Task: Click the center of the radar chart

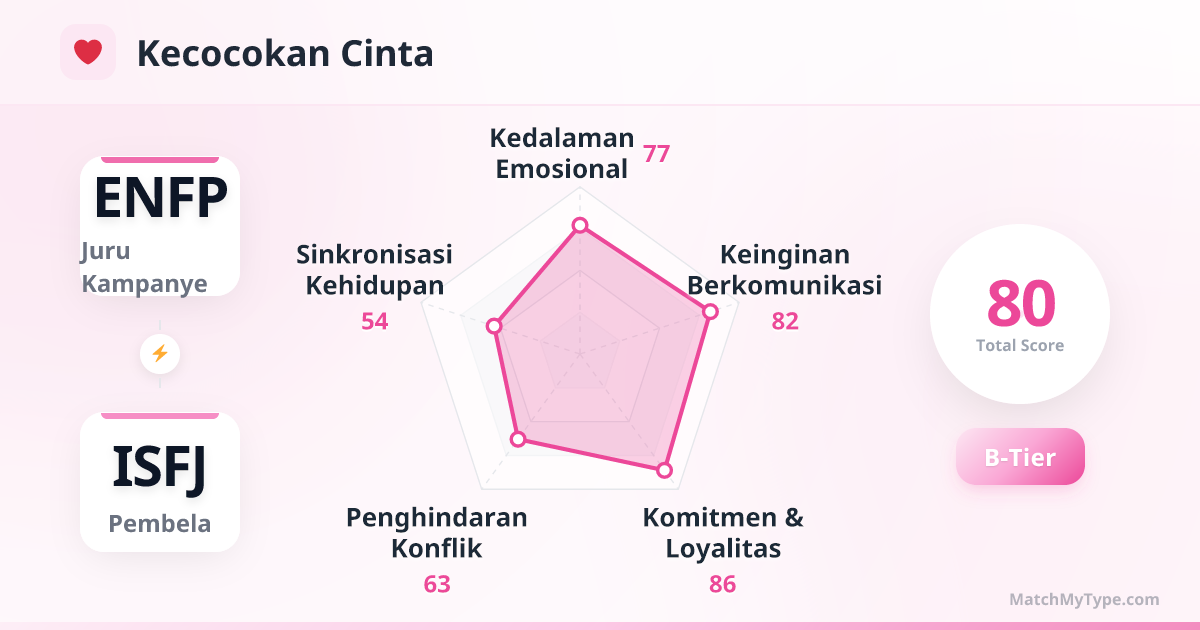Action: coord(579,354)
